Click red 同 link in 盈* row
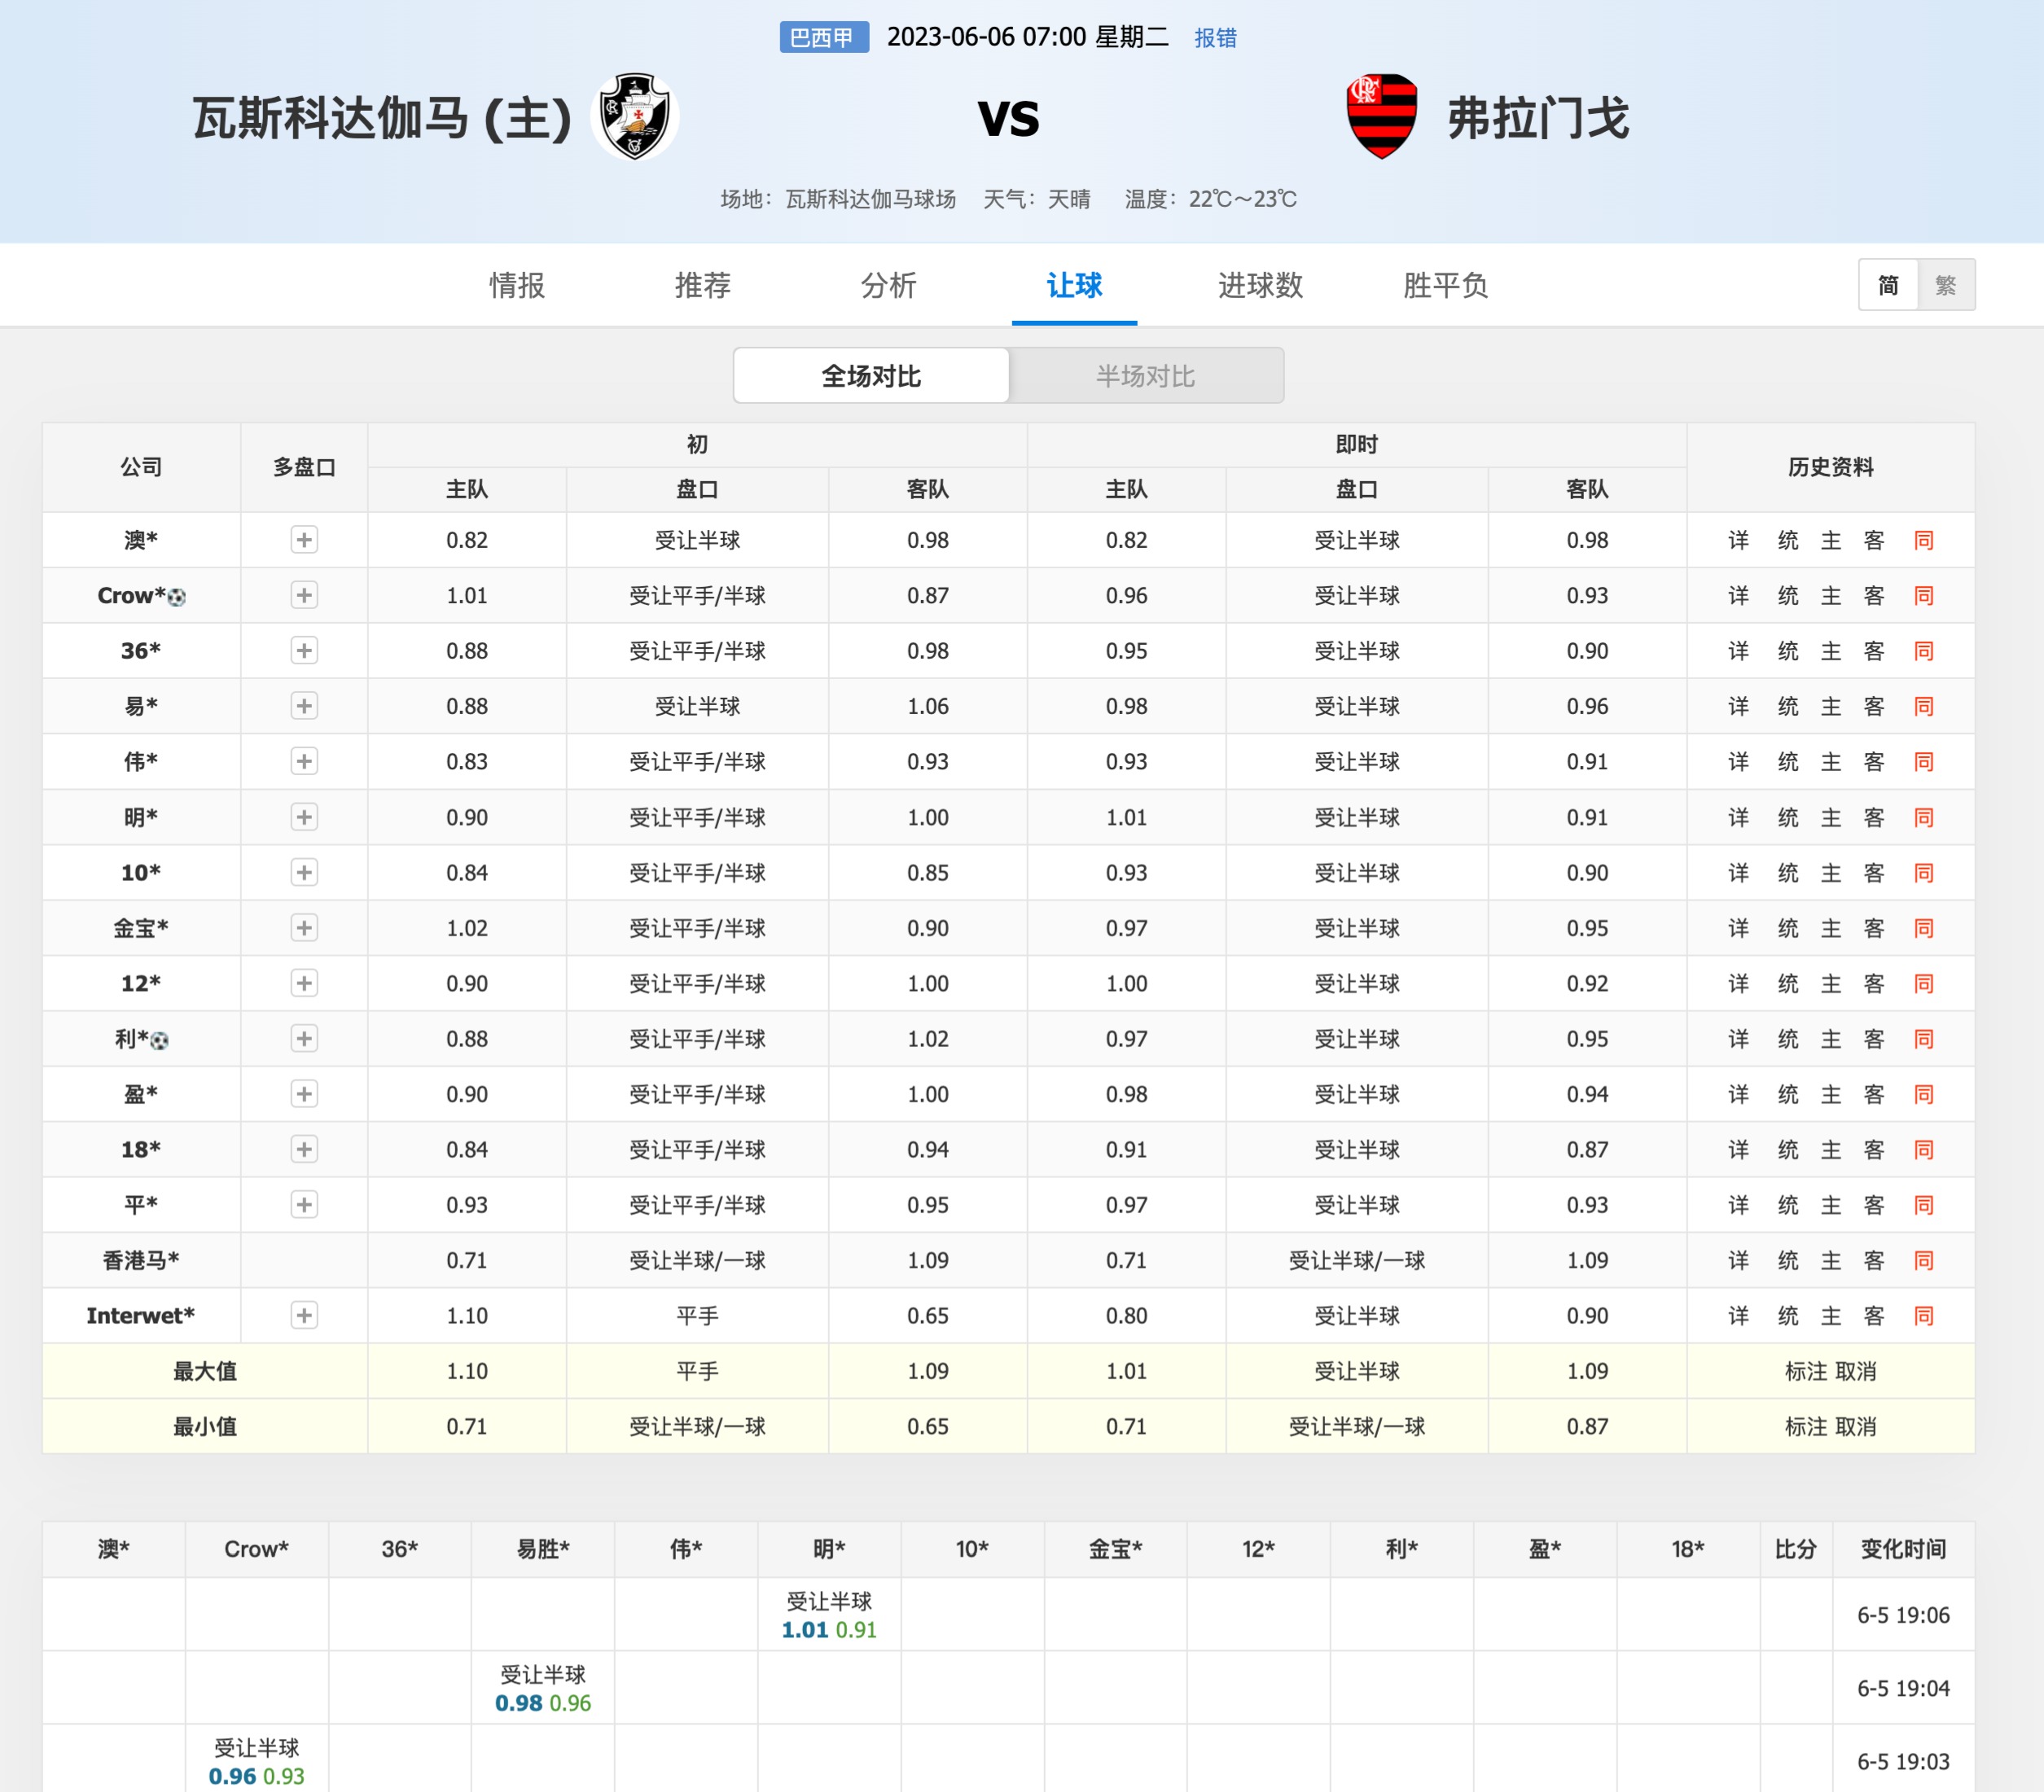 click(1924, 1094)
